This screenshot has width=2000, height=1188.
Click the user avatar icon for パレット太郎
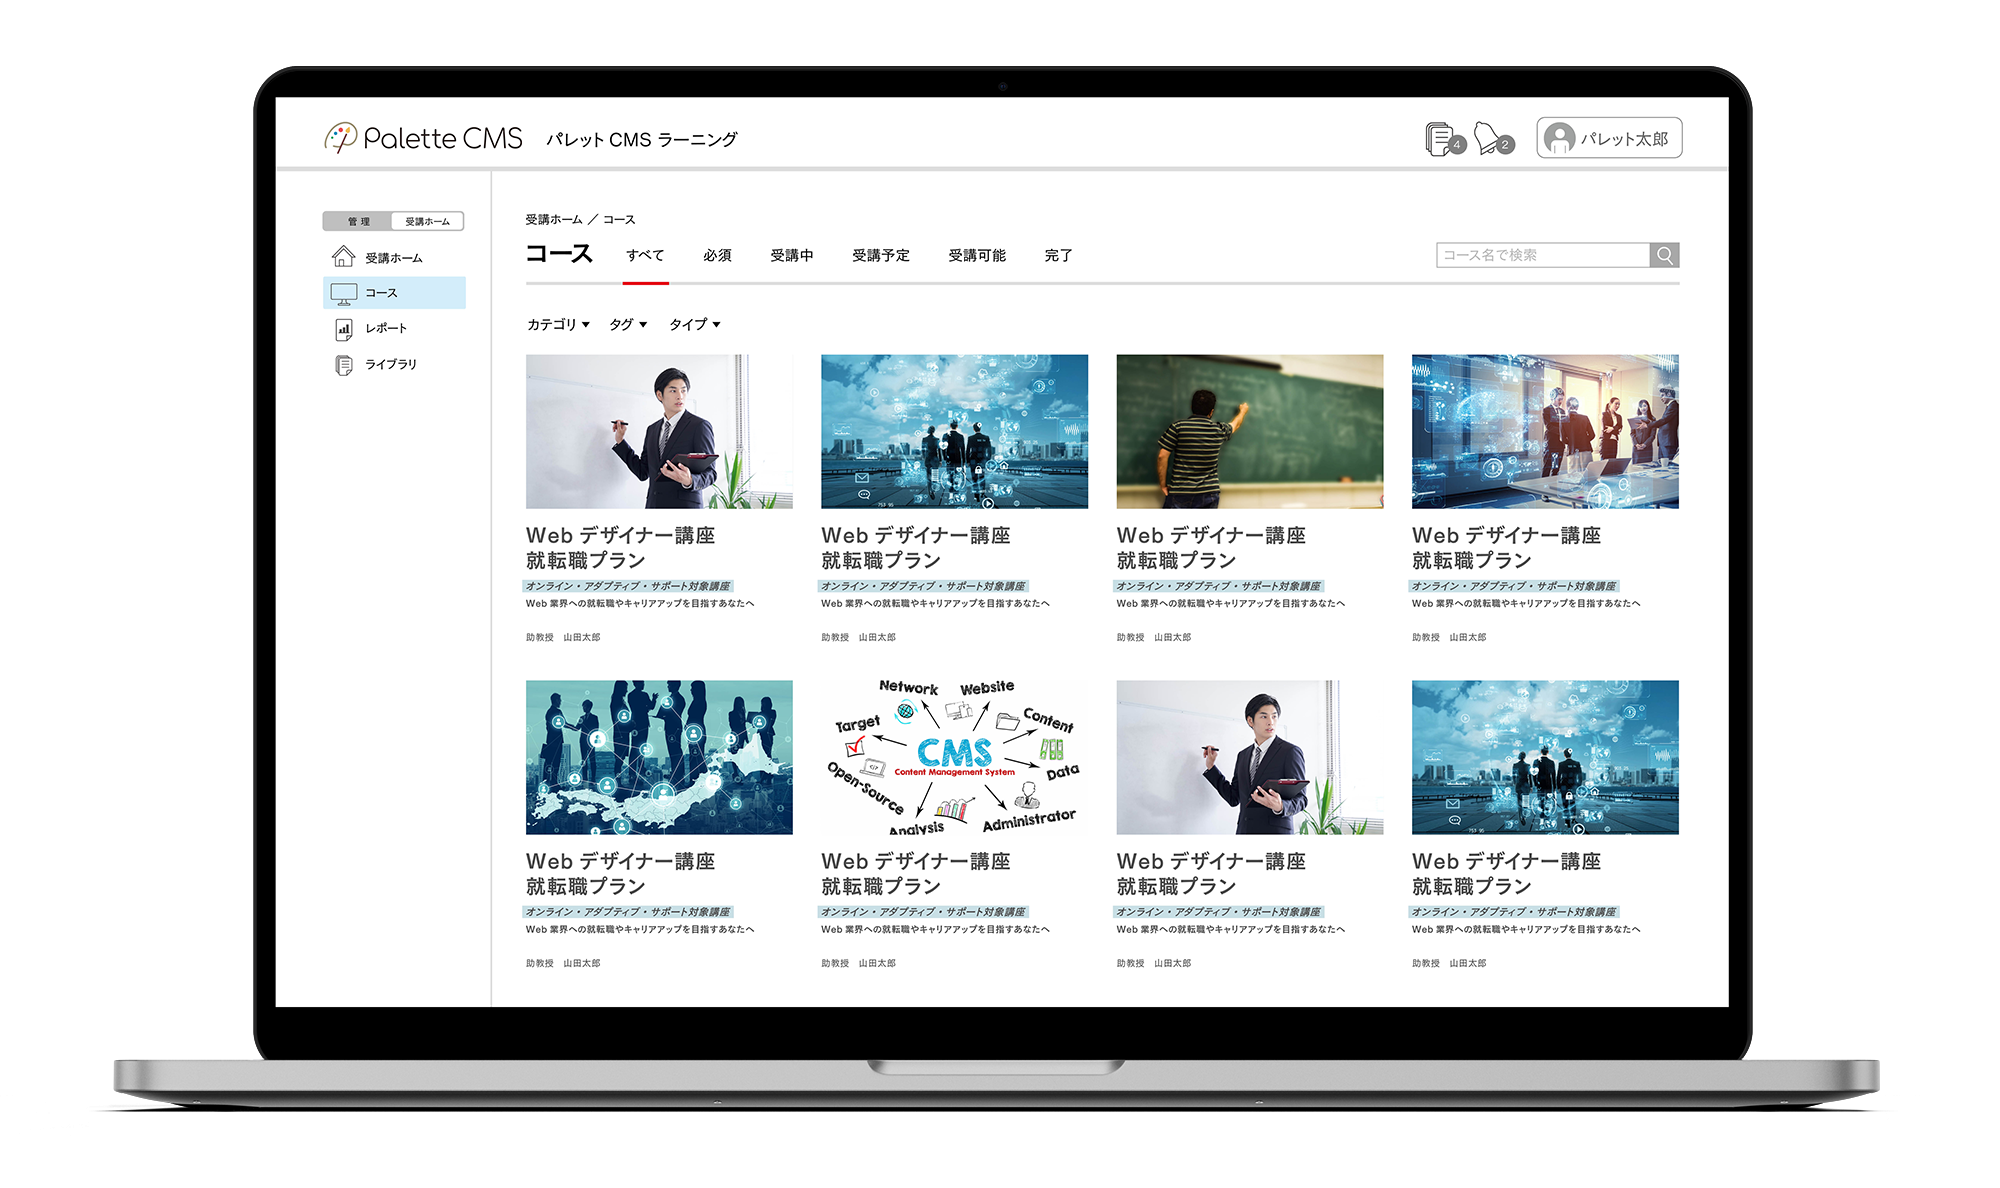[1558, 138]
